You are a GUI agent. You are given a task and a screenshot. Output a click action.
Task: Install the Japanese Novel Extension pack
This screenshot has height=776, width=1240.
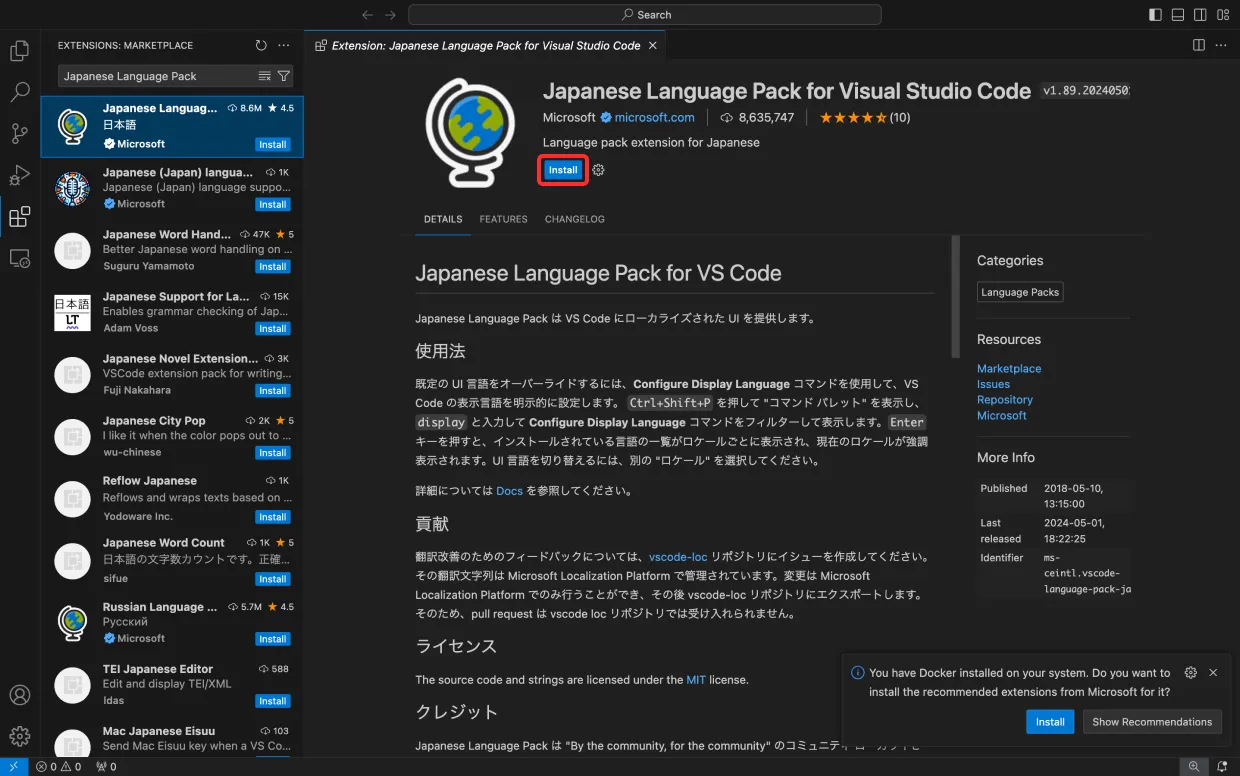(x=273, y=391)
